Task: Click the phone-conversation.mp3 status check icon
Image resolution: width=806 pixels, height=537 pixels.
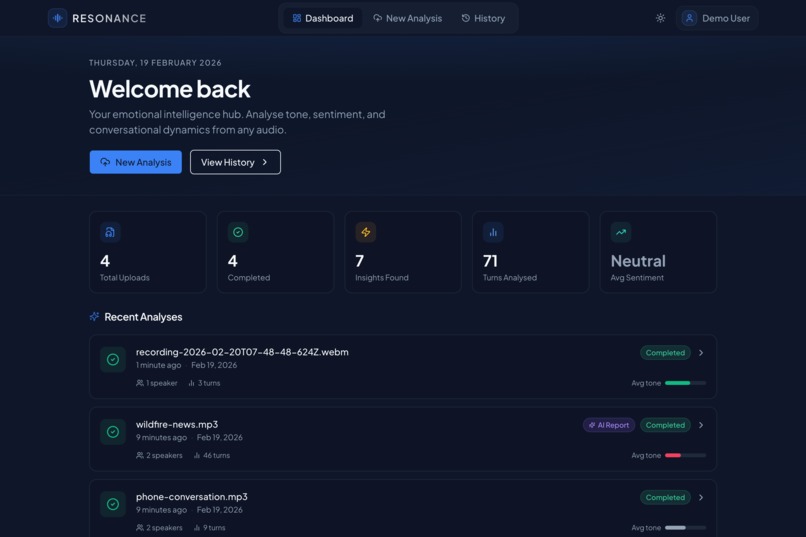Action: click(x=113, y=505)
